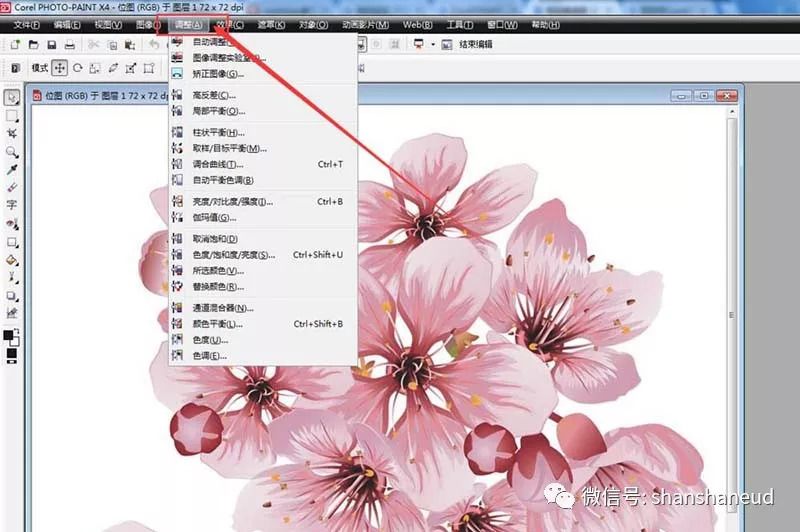Choose 取消饱和(D) menu entry

coord(263,239)
